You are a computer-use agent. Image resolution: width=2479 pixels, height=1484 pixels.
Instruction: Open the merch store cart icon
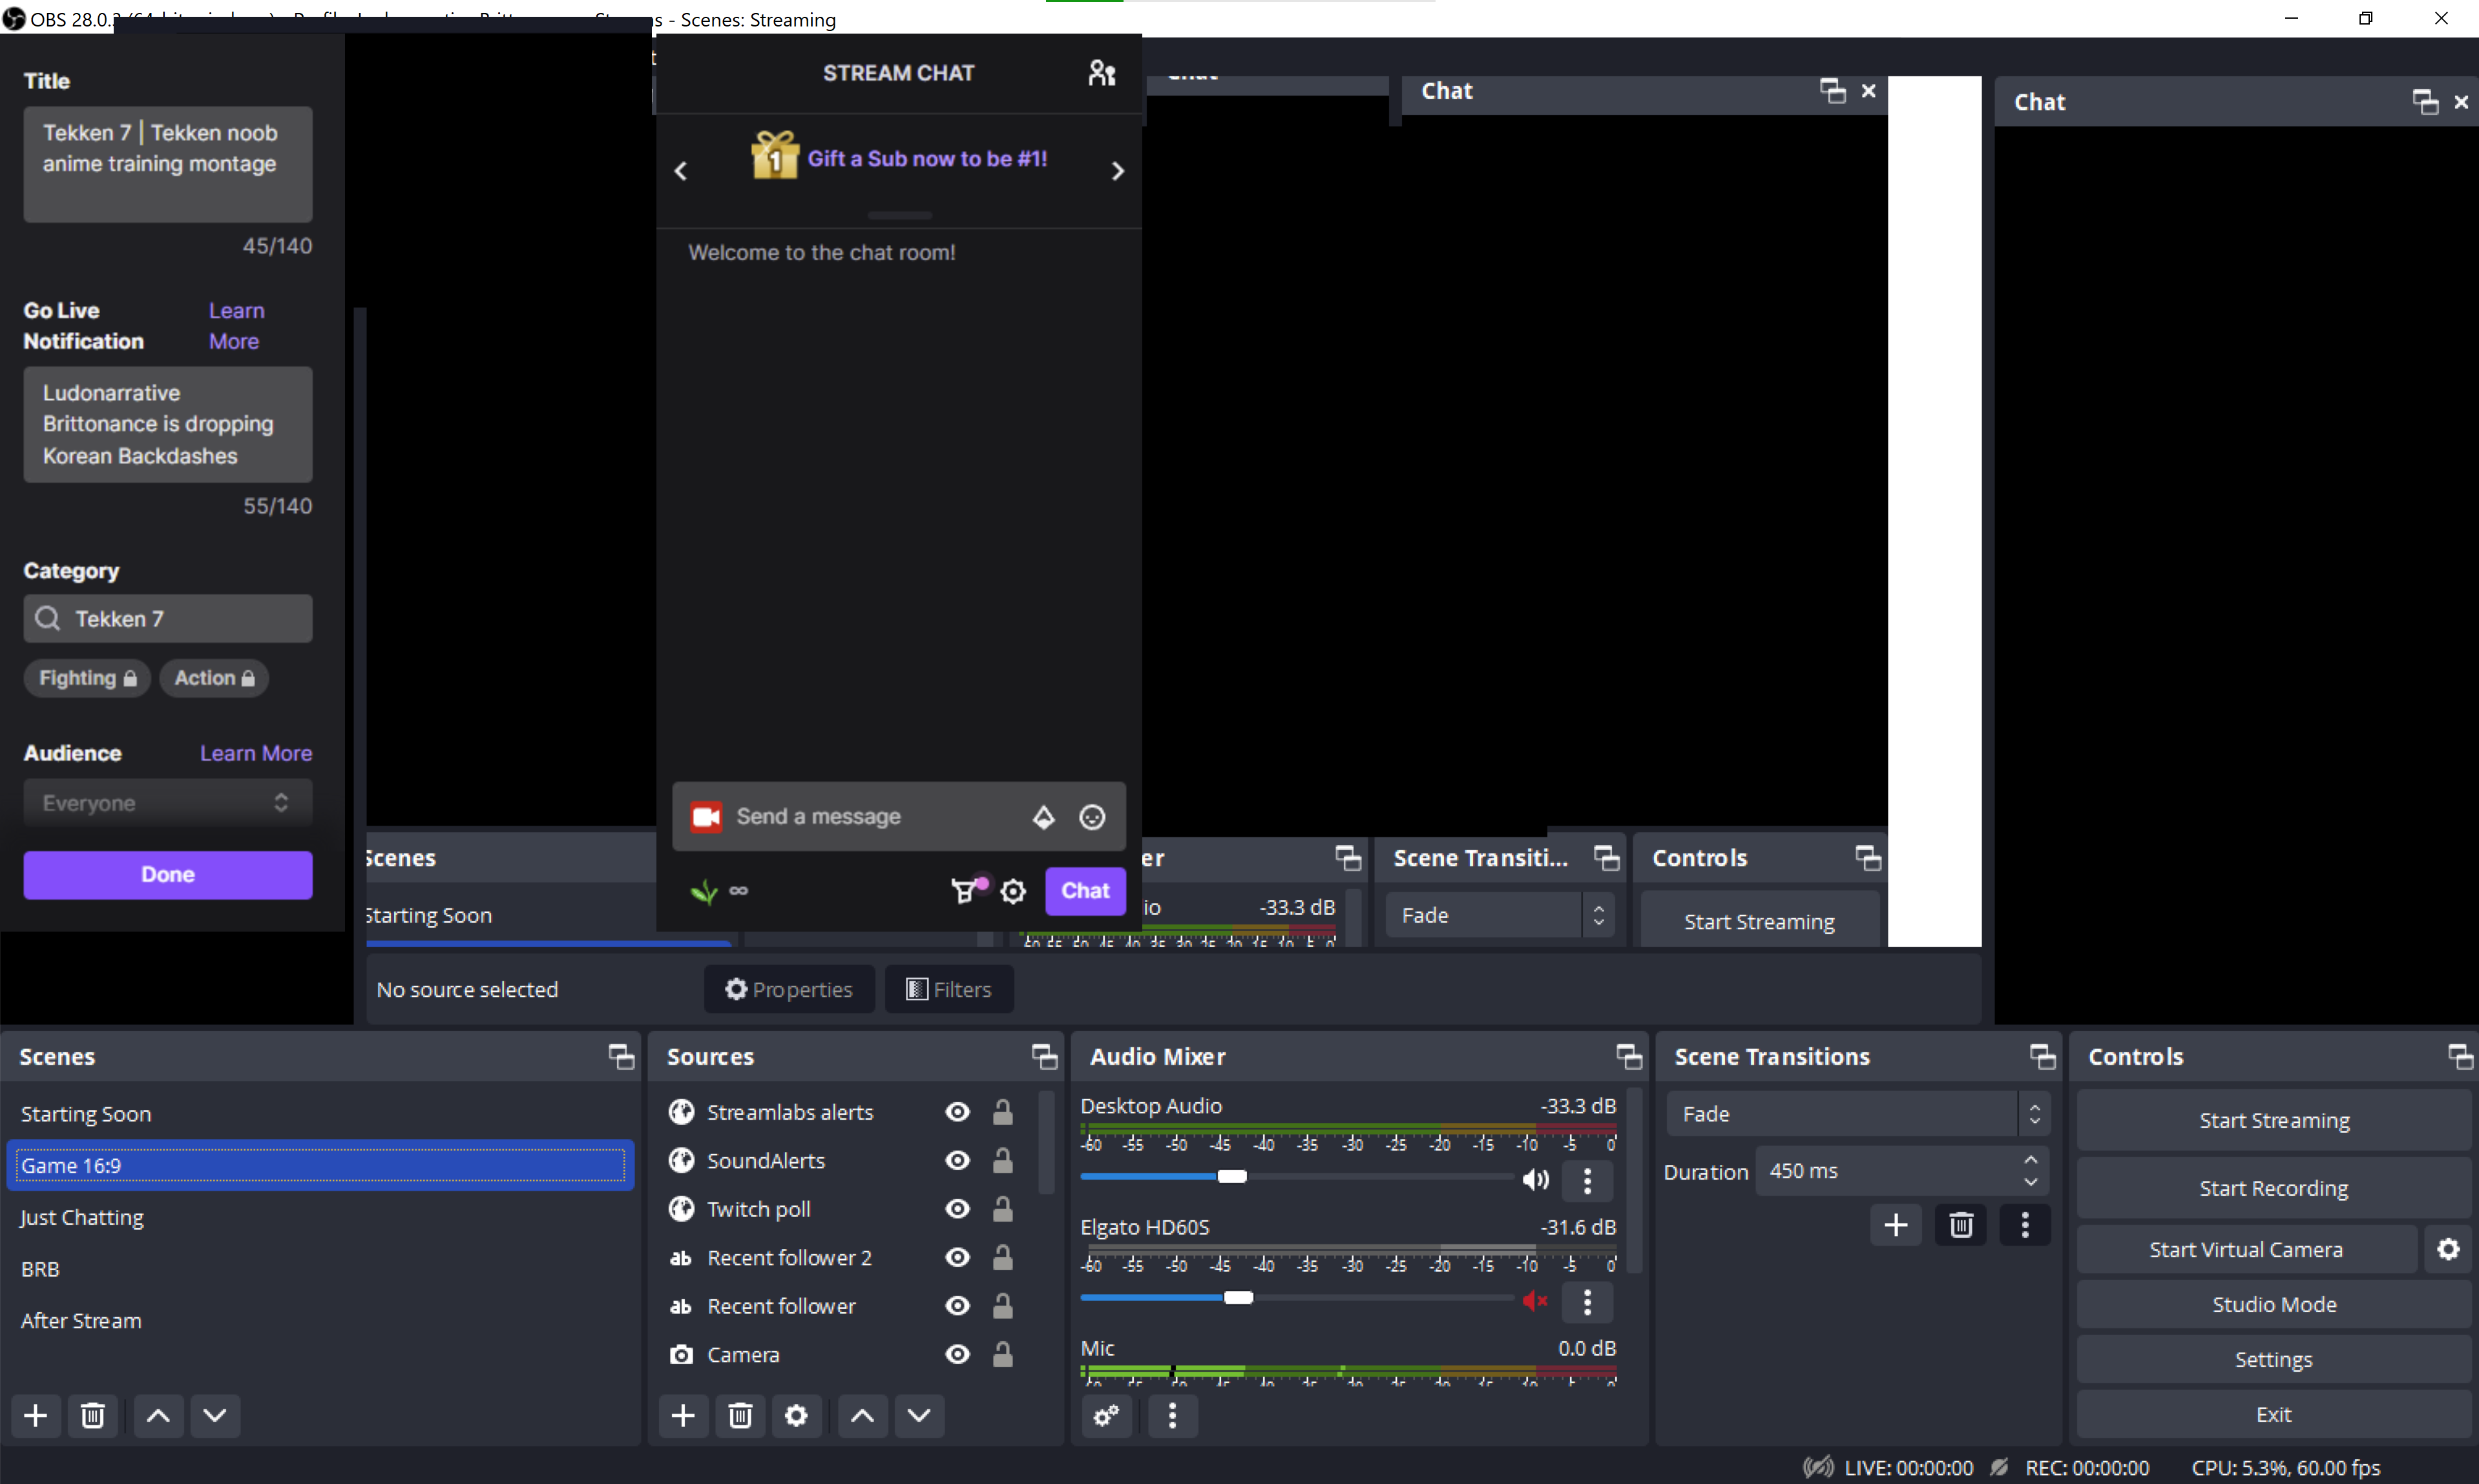tap(964, 890)
